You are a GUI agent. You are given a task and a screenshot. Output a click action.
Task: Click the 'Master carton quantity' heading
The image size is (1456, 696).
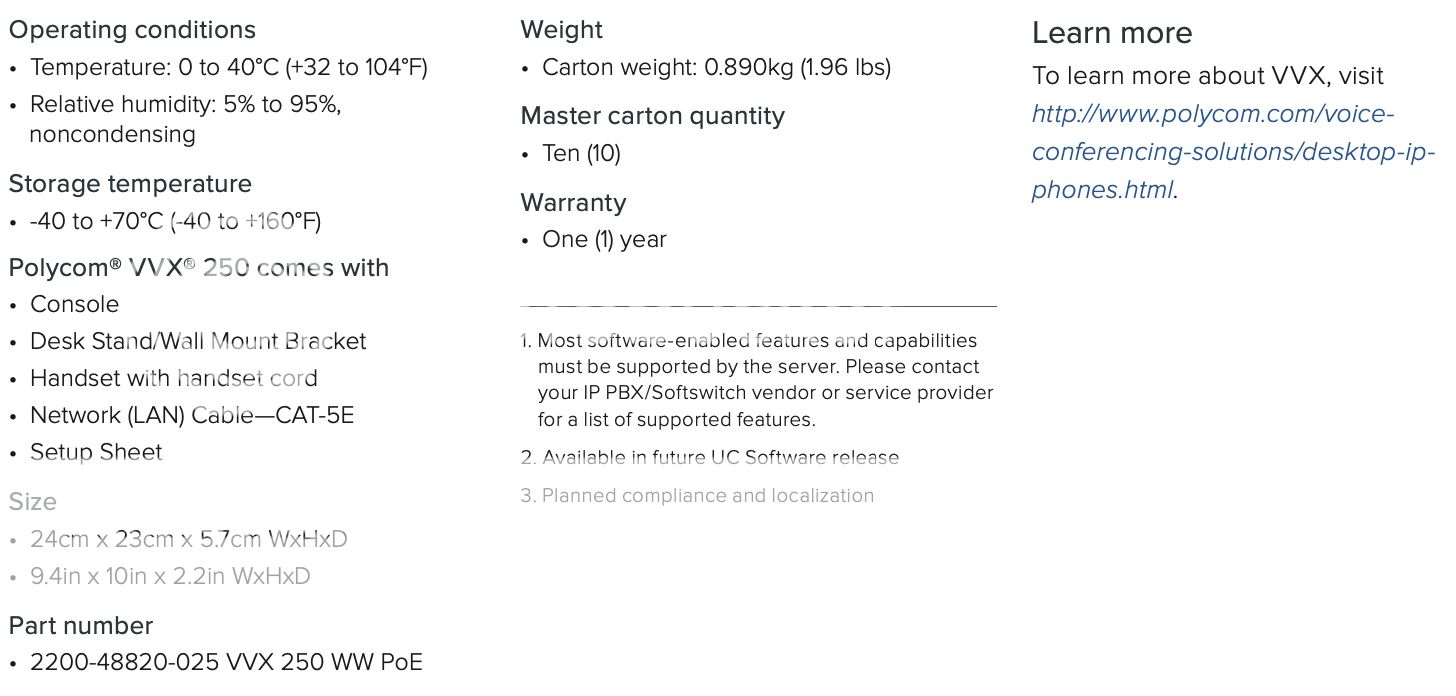653,116
